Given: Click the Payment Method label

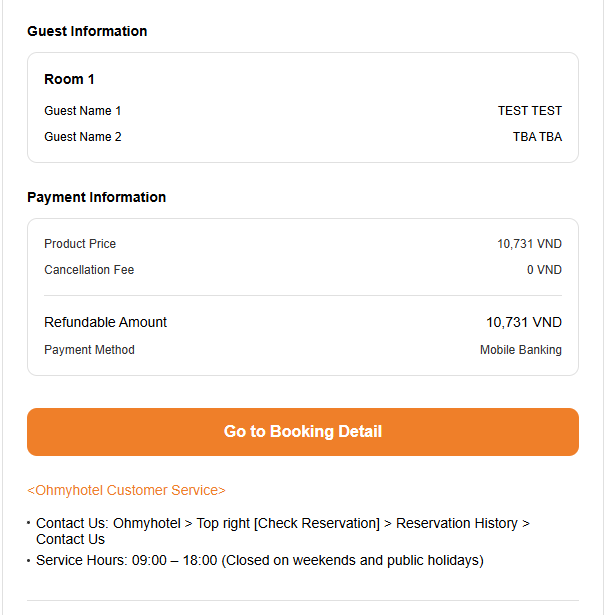Looking at the screenshot, I should (x=89, y=350).
